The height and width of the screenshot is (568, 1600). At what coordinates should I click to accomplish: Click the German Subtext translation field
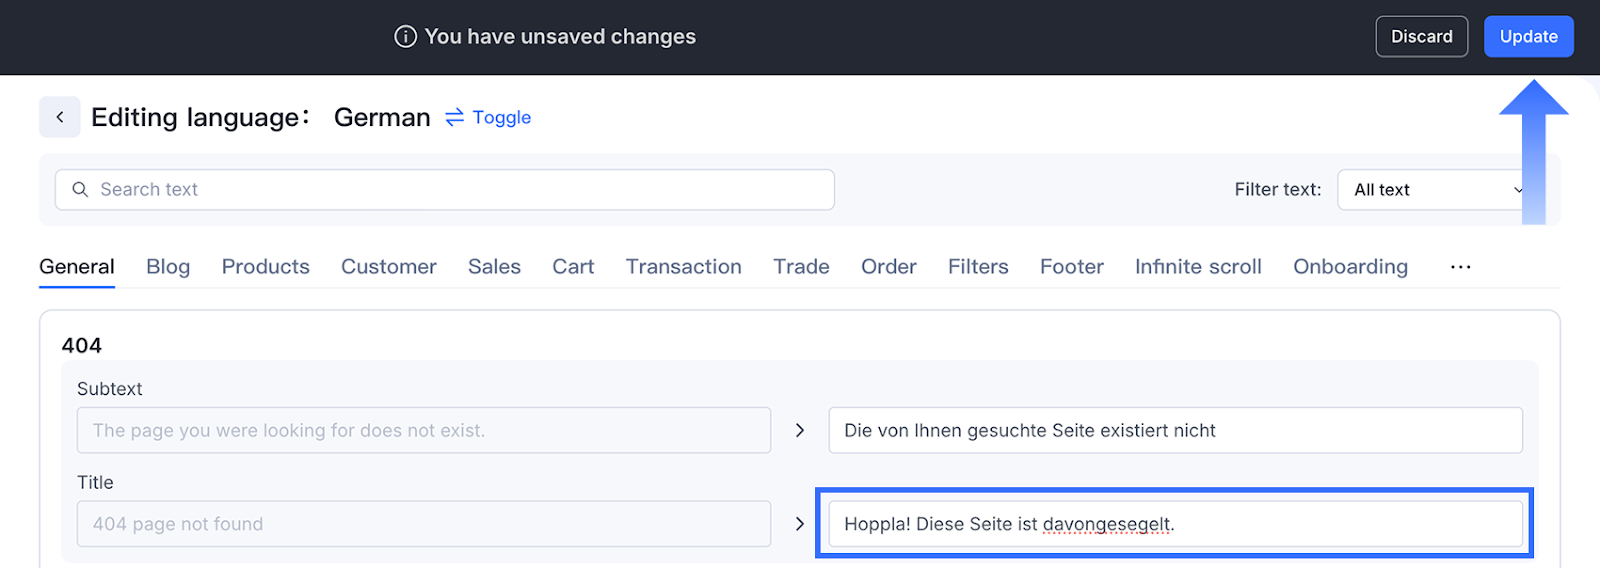pyautogui.click(x=1175, y=430)
